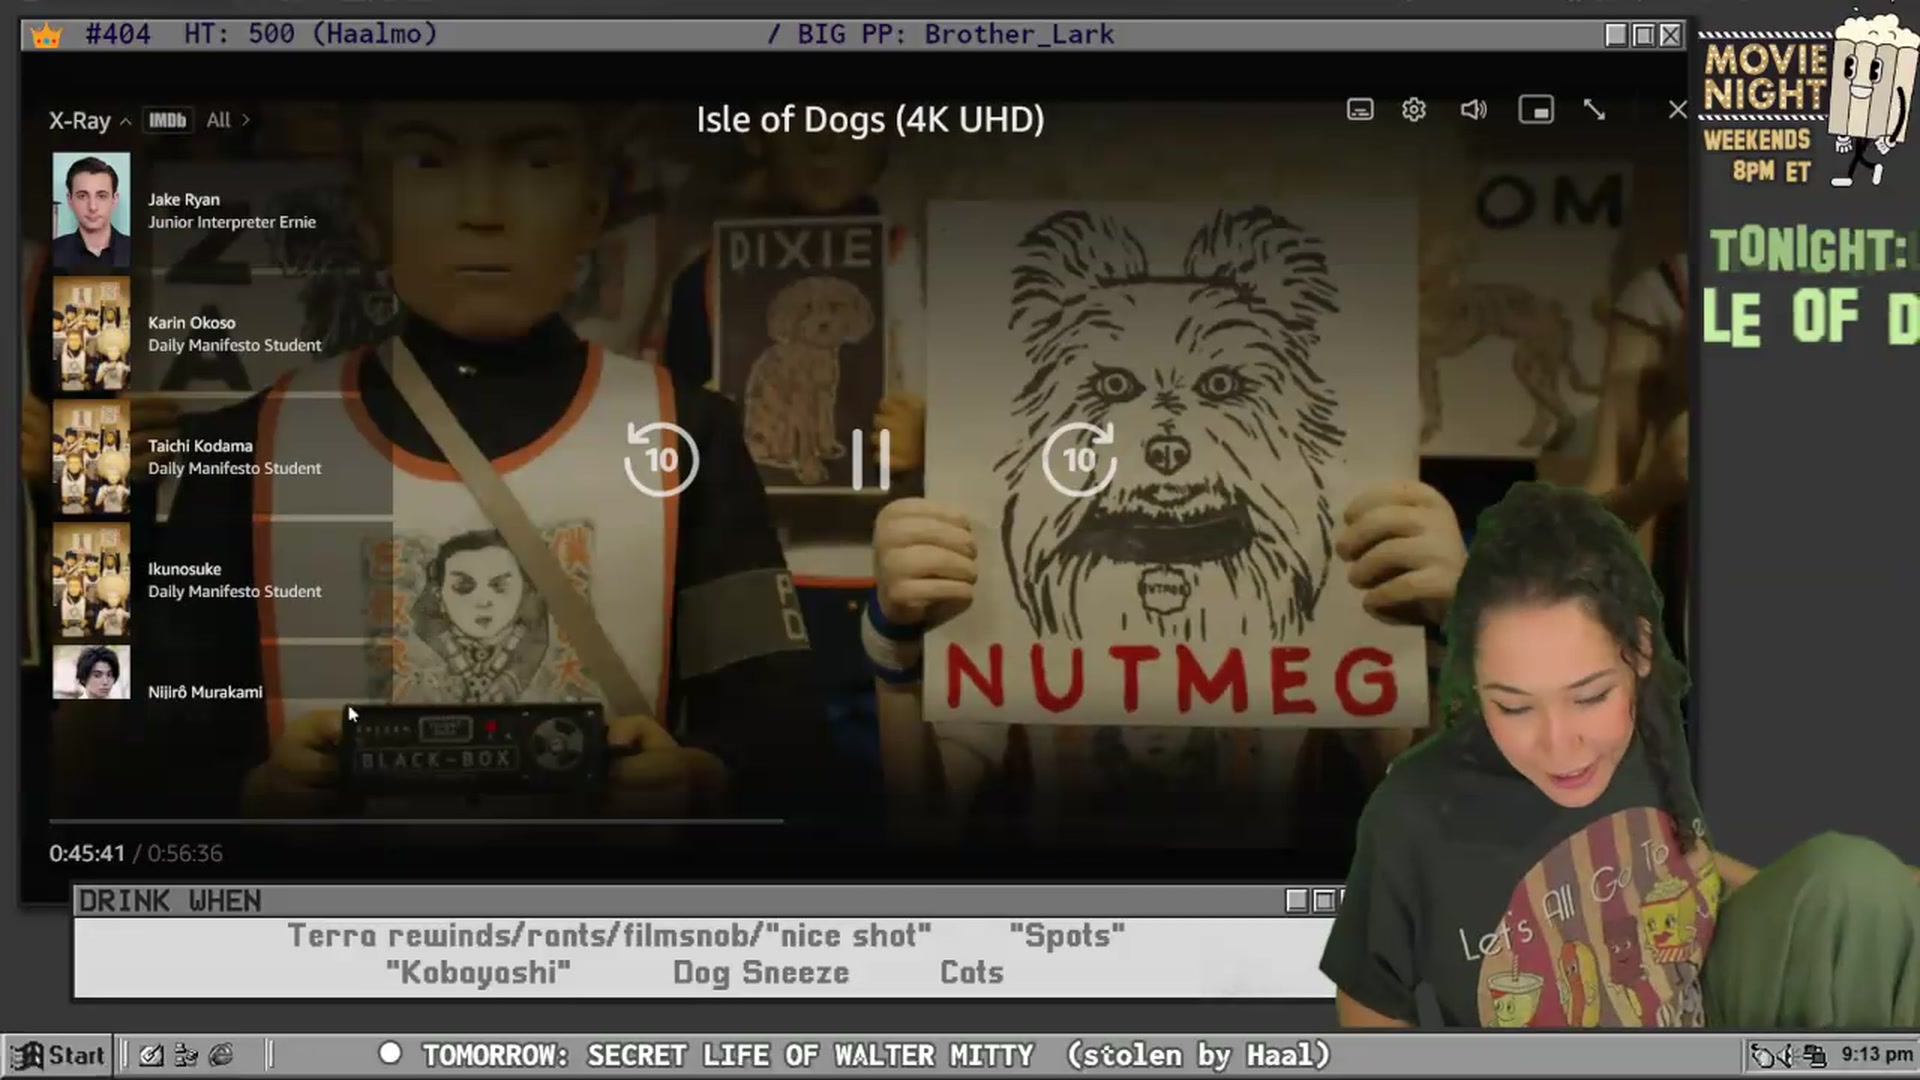
Task: Click the first system tray icon beside the speaker
Action: (1762, 1055)
